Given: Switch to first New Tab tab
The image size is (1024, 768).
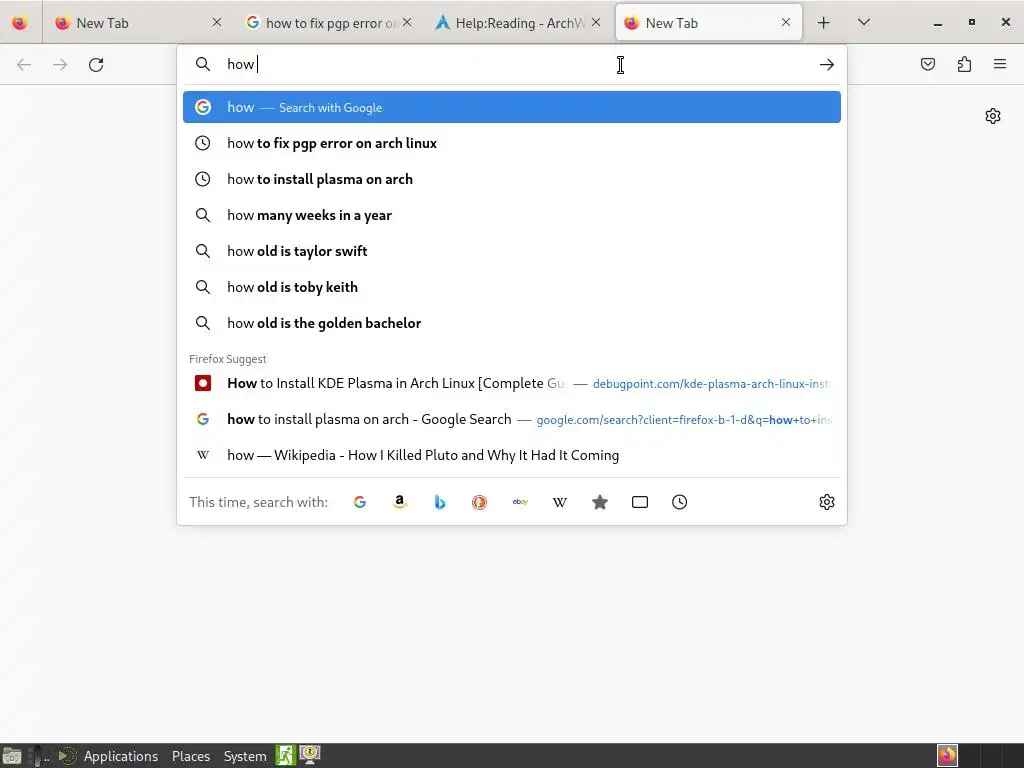Looking at the screenshot, I should point(138,23).
